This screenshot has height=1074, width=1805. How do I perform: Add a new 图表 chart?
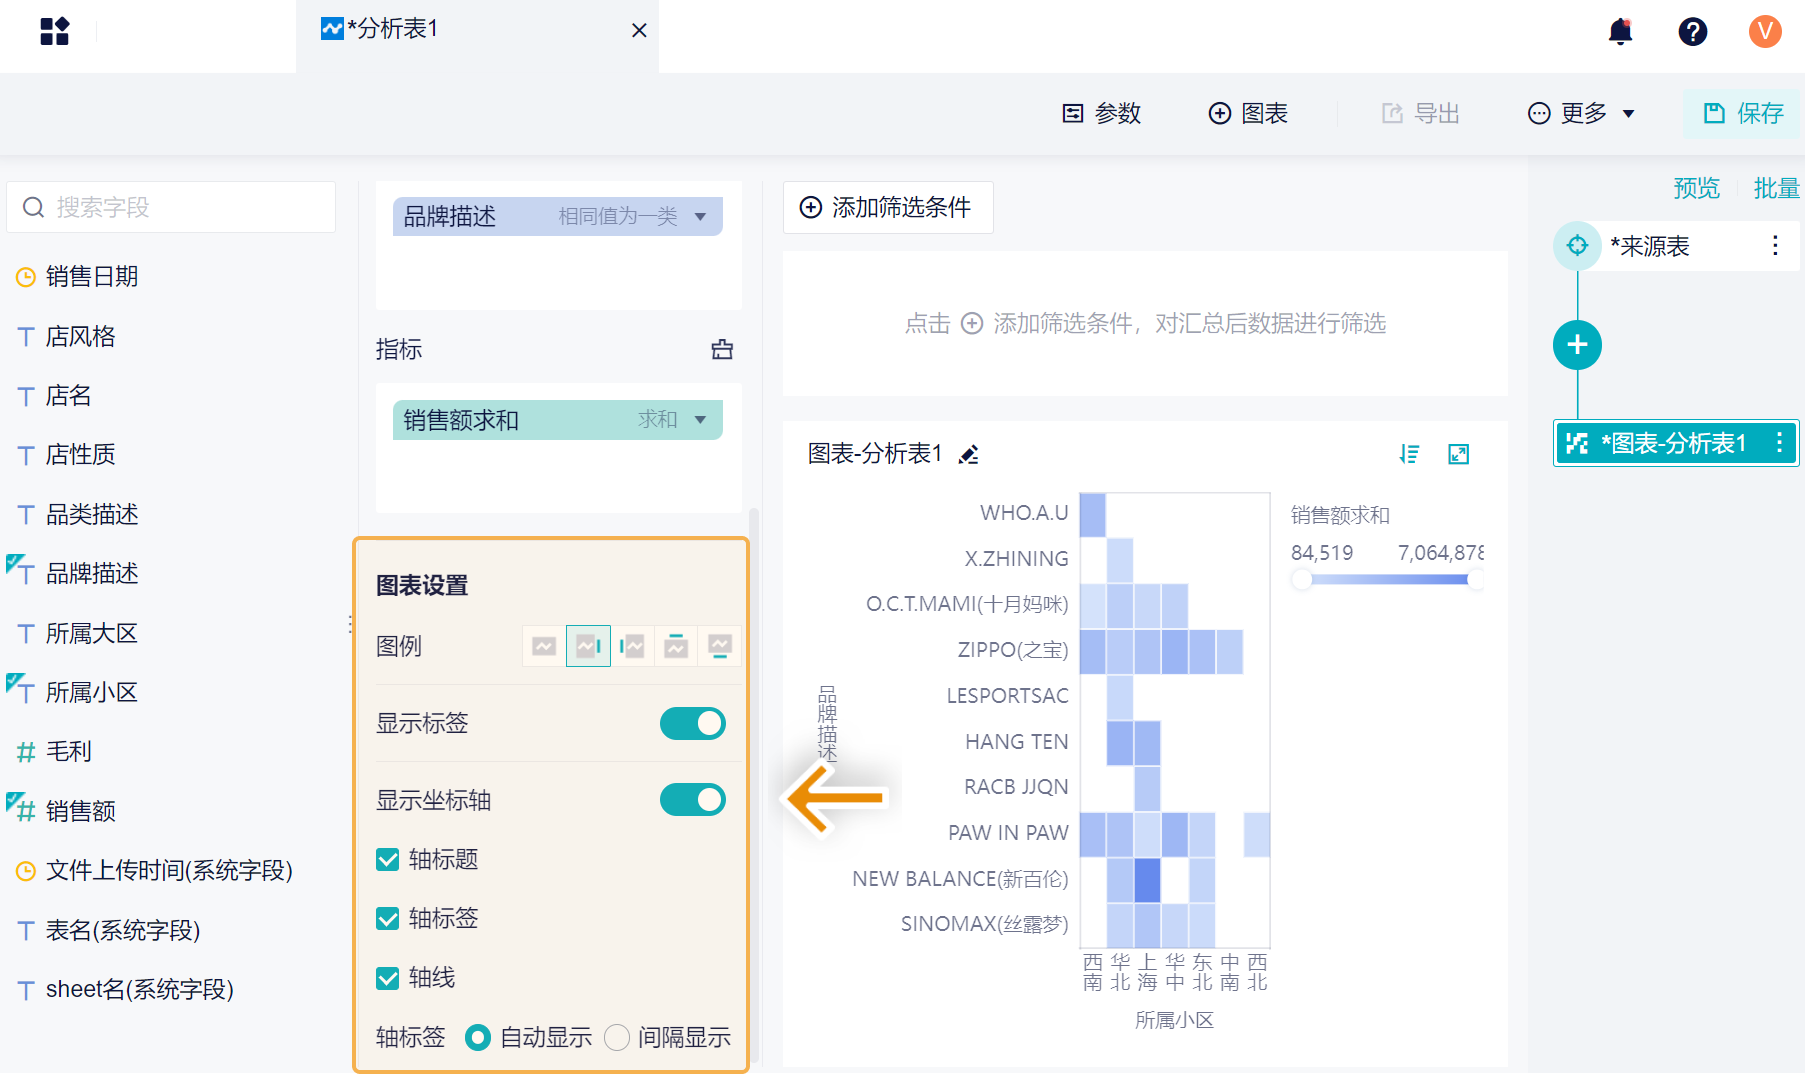point(1248,114)
